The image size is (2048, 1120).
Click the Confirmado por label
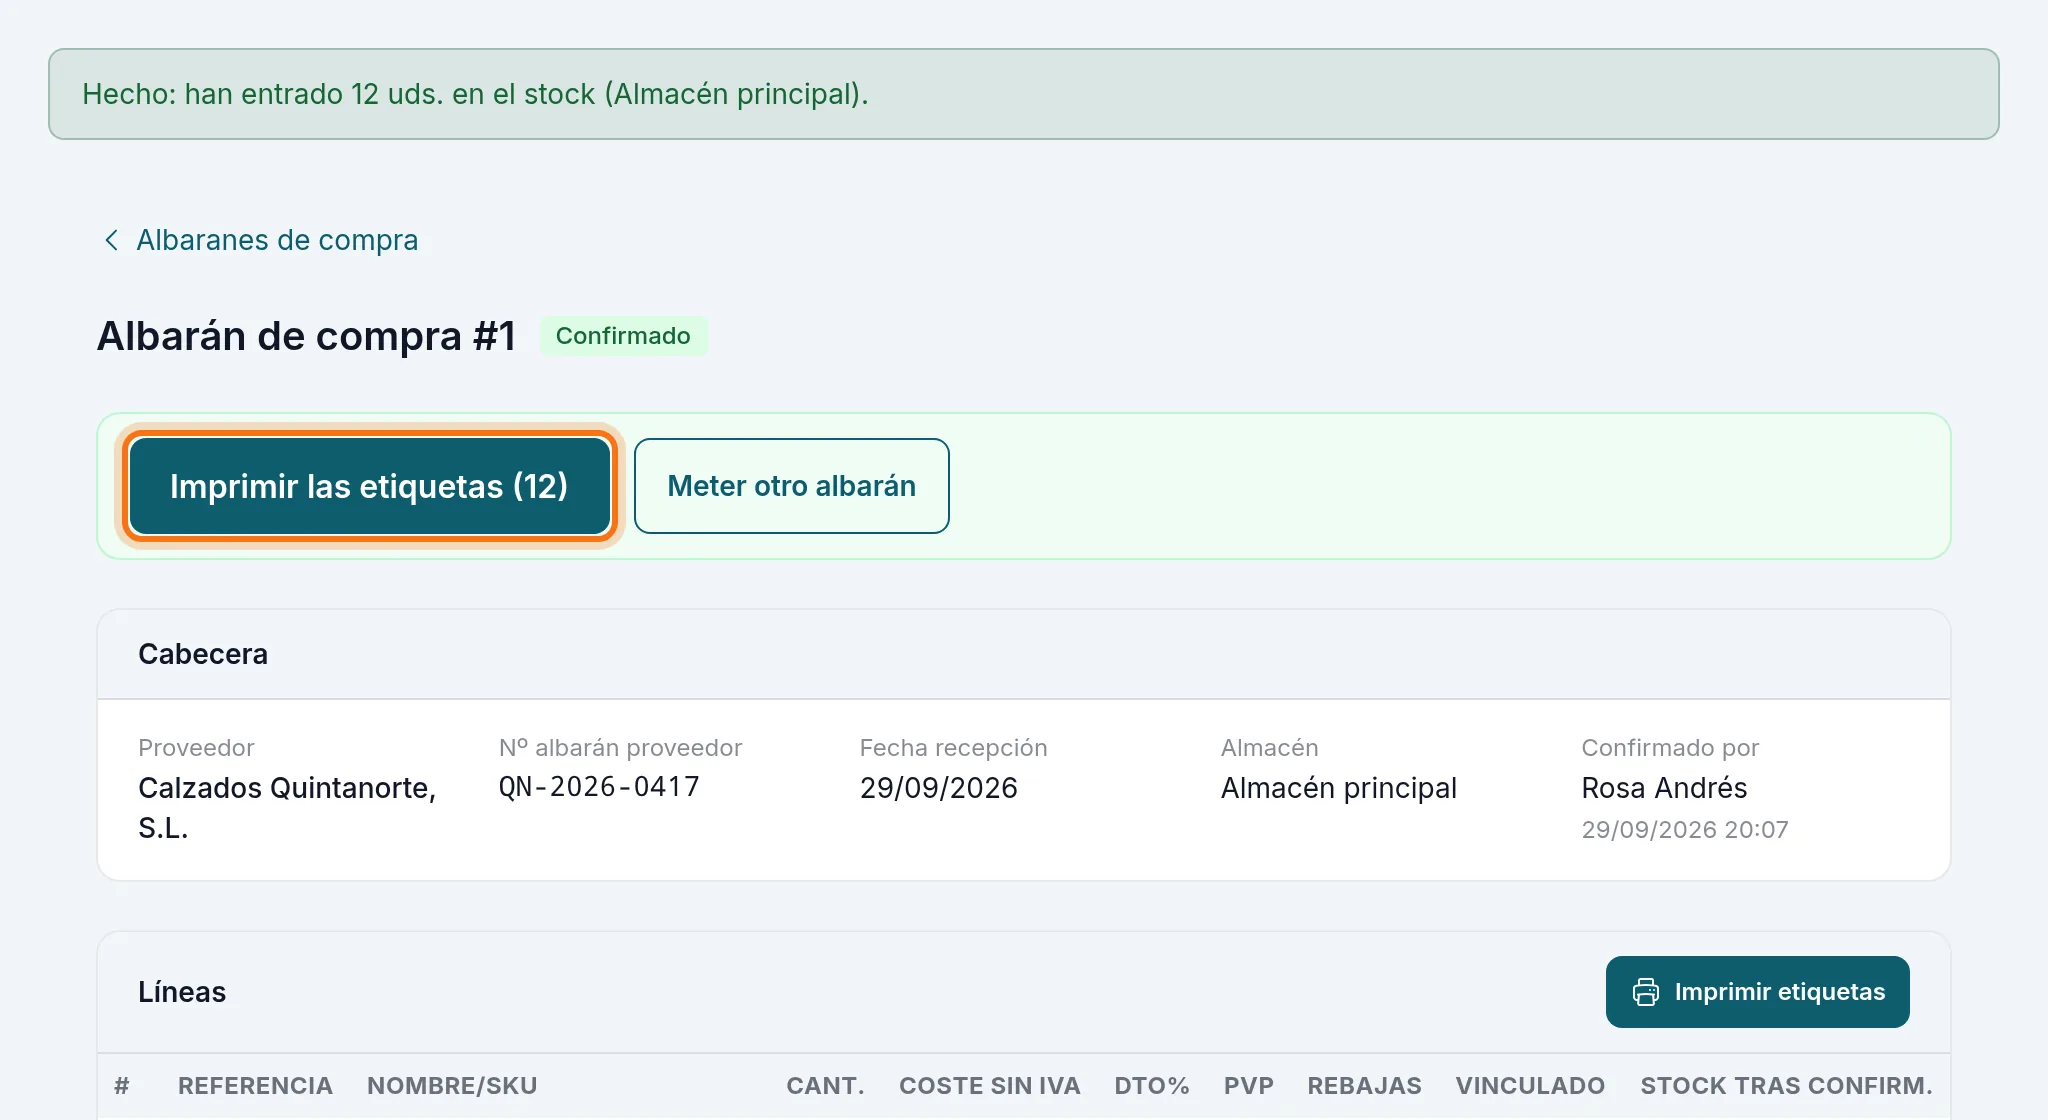(1669, 748)
